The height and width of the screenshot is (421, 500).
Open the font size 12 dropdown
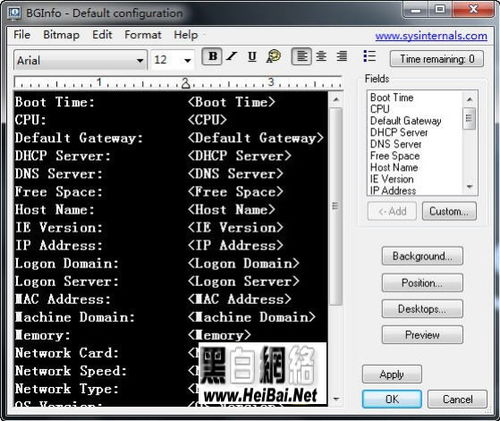(188, 61)
